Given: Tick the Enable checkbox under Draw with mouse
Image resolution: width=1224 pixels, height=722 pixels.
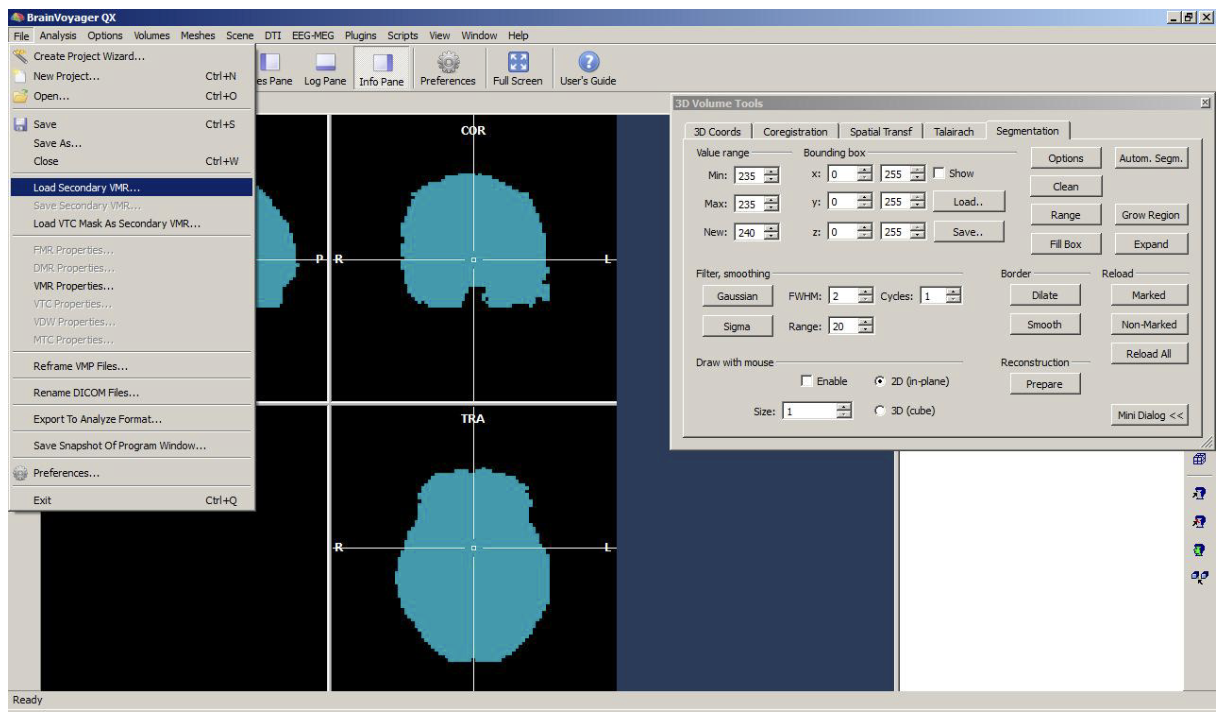Looking at the screenshot, I should point(807,381).
